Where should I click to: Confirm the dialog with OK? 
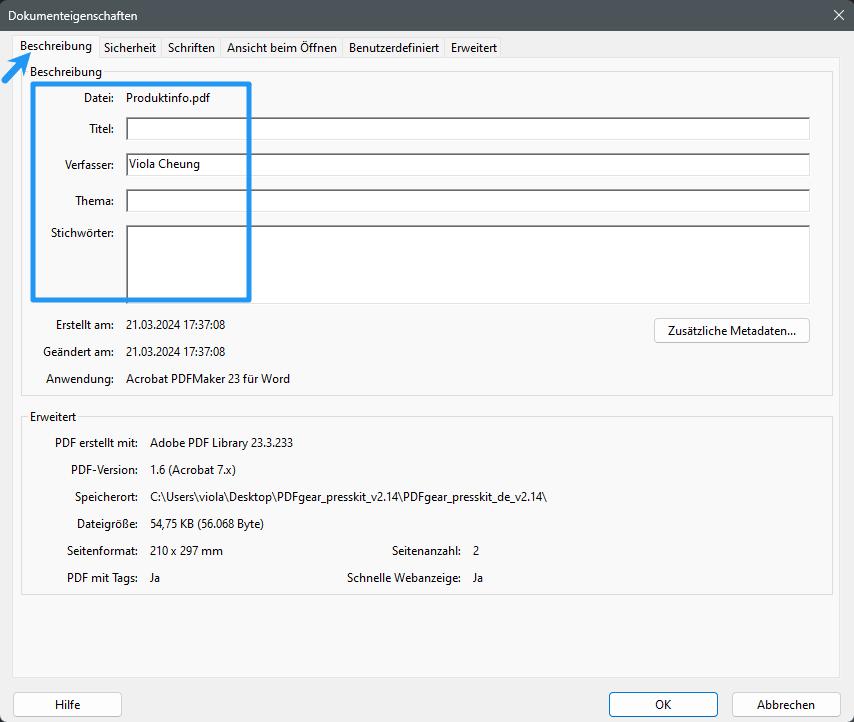point(662,705)
